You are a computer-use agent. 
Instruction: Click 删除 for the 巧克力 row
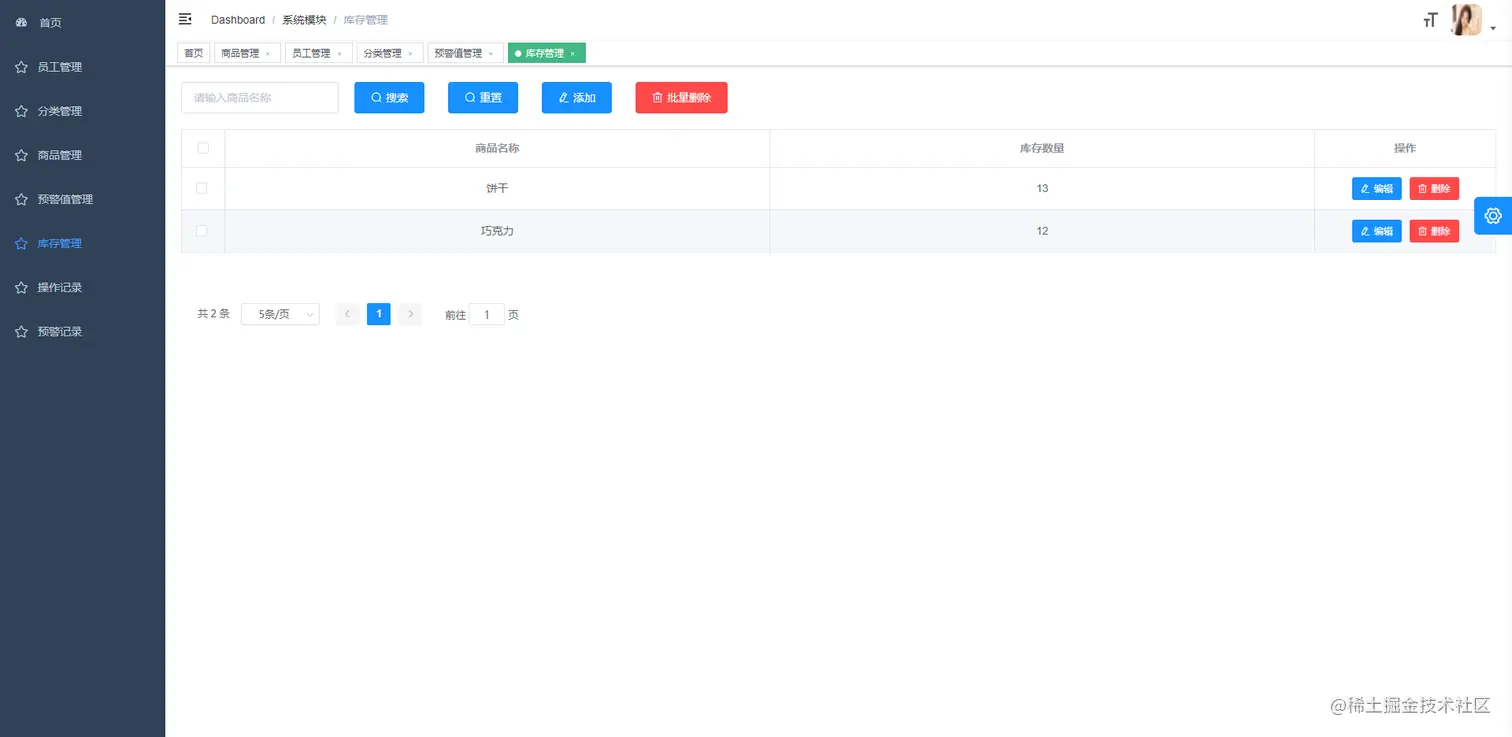coord(1434,231)
